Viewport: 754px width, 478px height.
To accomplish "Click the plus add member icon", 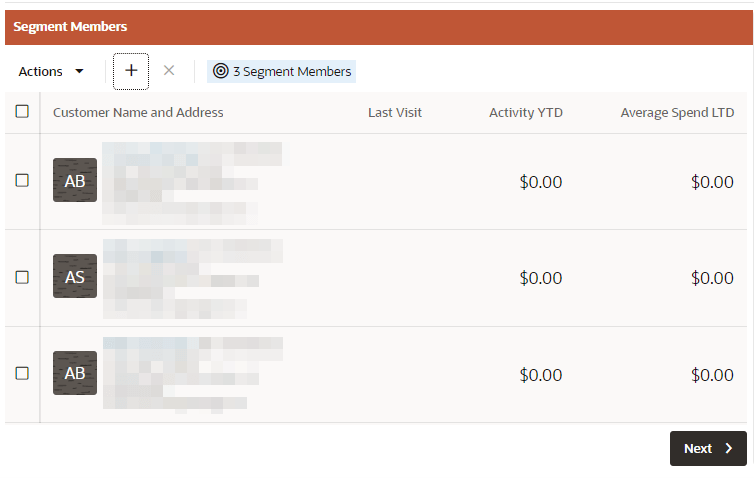I will point(131,71).
